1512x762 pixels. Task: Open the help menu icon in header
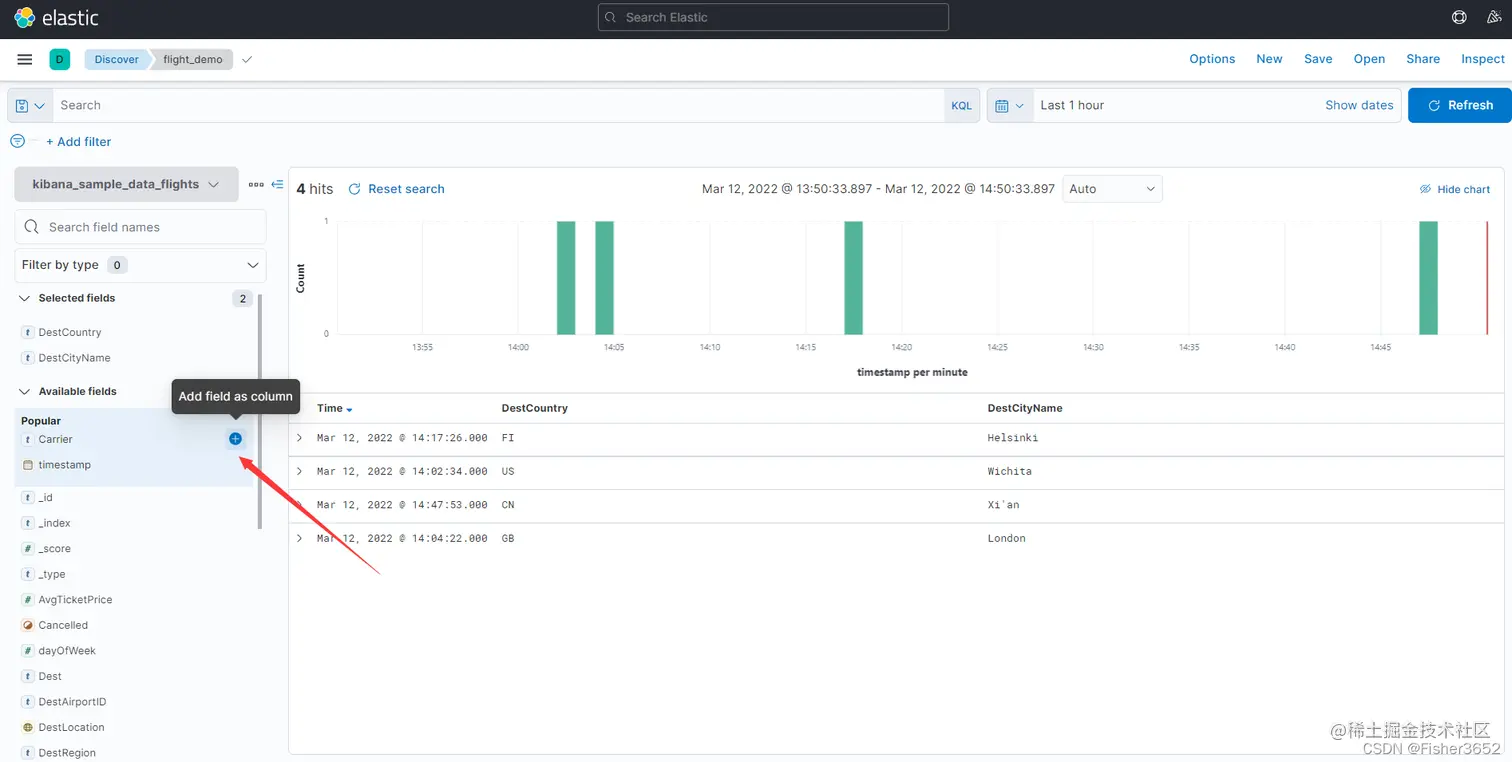pyautogui.click(x=1459, y=17)
